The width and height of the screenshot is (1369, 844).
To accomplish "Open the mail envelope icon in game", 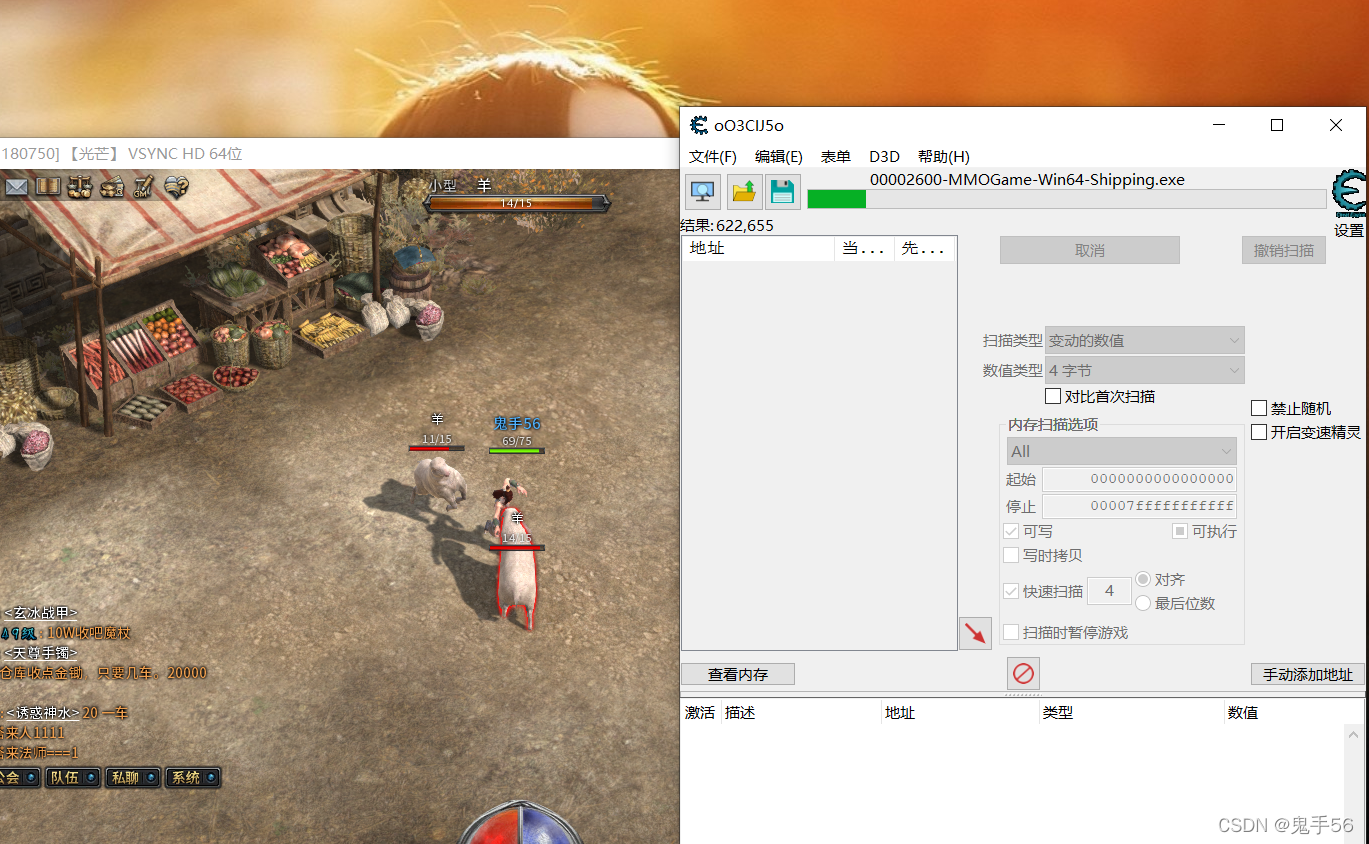I will point(17,187).
